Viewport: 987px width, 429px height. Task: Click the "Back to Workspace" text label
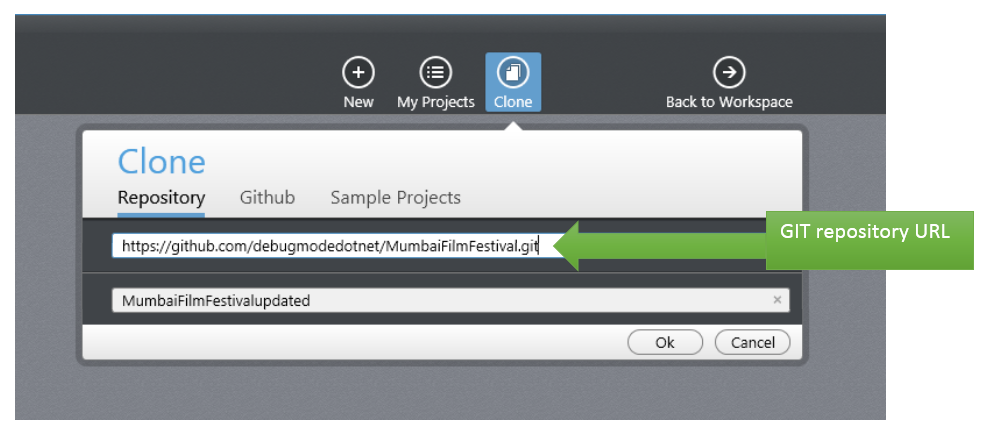point(729,102)
